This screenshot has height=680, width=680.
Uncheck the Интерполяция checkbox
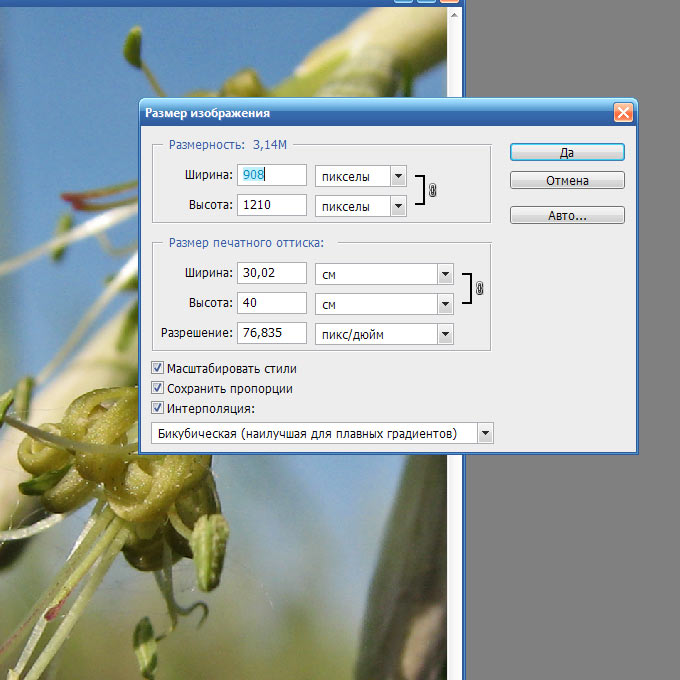[x=157, y=408]
